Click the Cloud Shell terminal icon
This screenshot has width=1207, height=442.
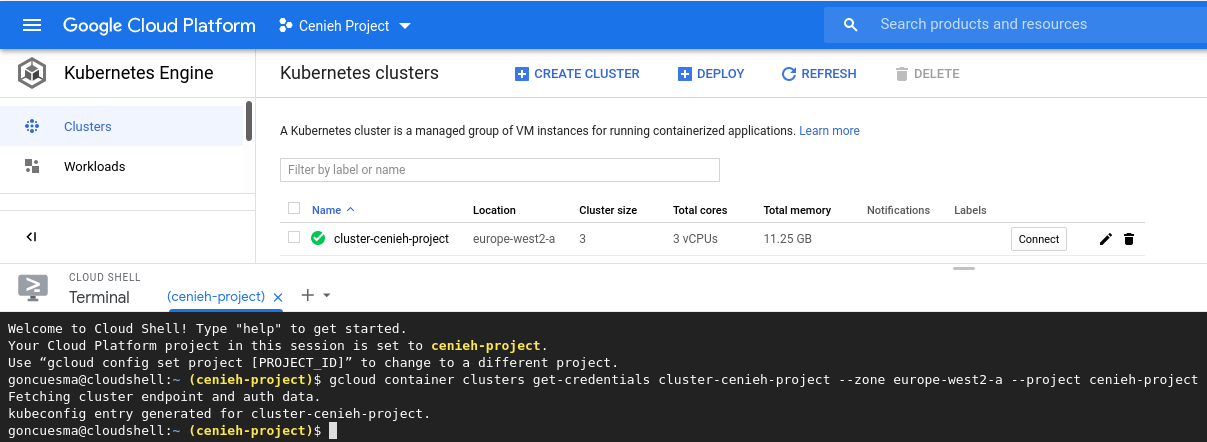(33, 287)
